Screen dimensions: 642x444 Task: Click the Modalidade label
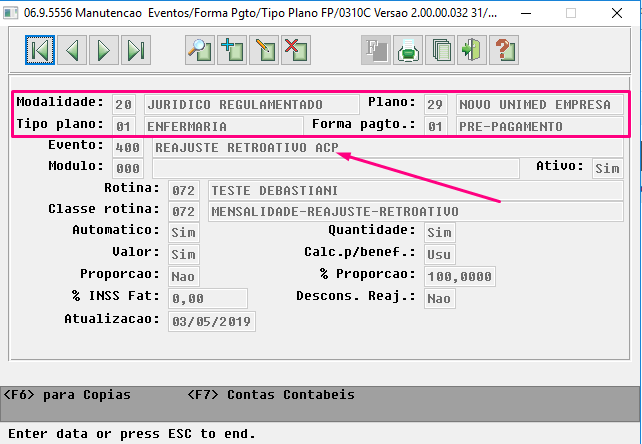click(60, 102)
